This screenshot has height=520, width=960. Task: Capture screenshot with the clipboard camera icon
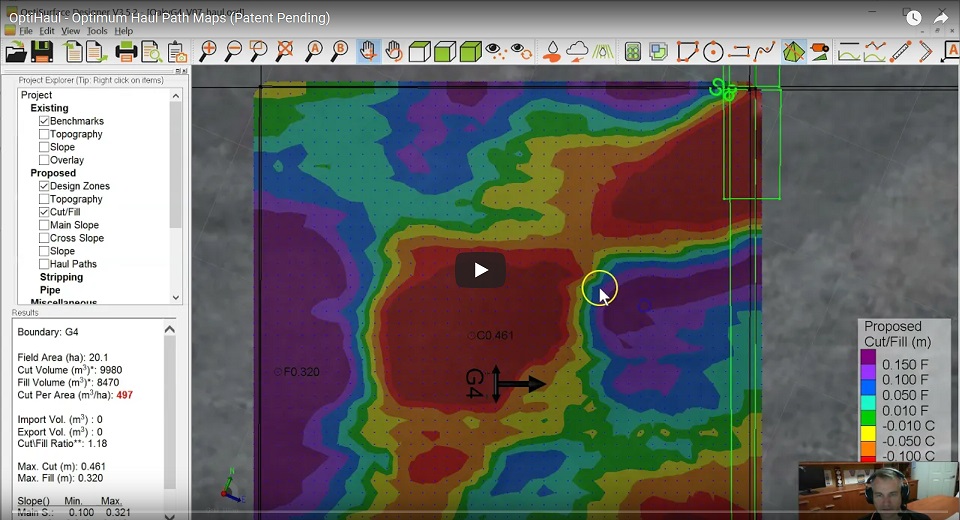click(176, 52)
